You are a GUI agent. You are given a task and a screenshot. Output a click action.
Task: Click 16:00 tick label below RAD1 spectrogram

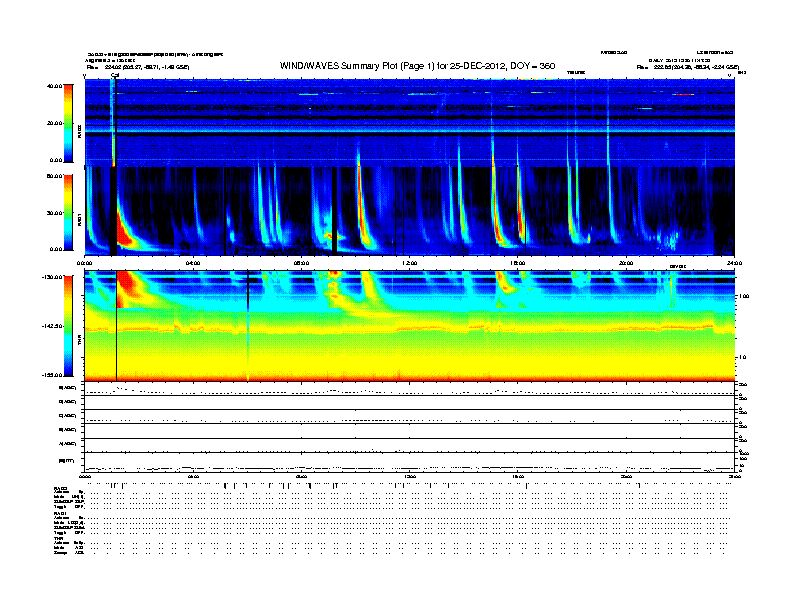coord(518,263)
